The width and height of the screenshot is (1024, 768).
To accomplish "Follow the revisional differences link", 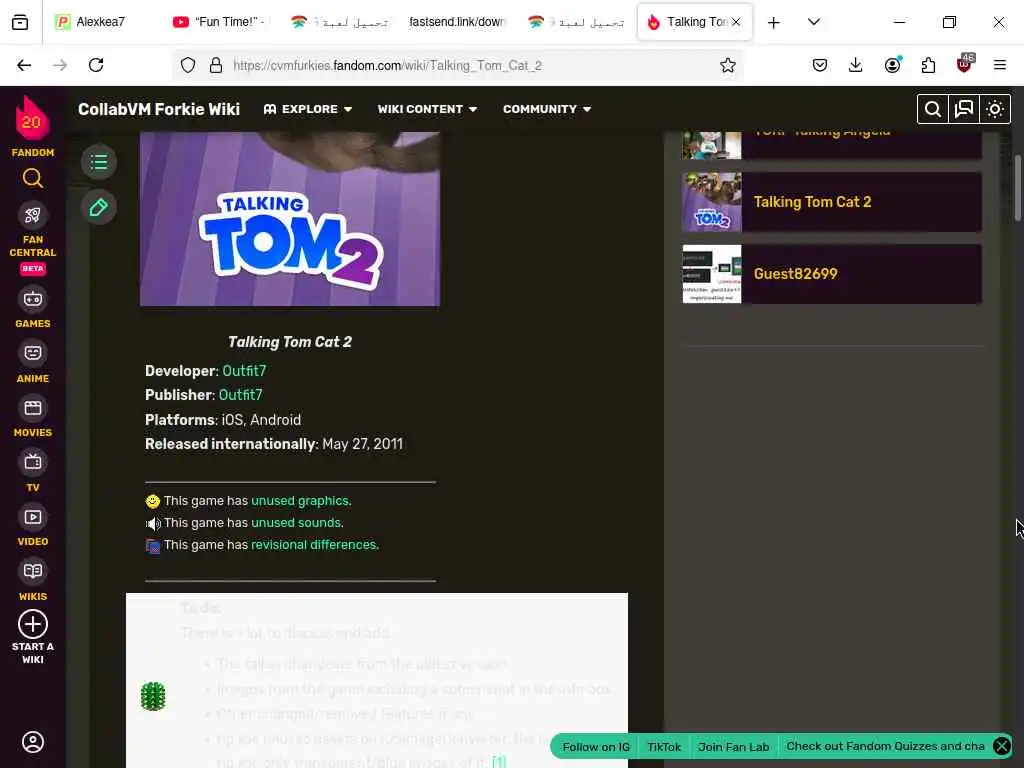I will [x=313, y=545].
